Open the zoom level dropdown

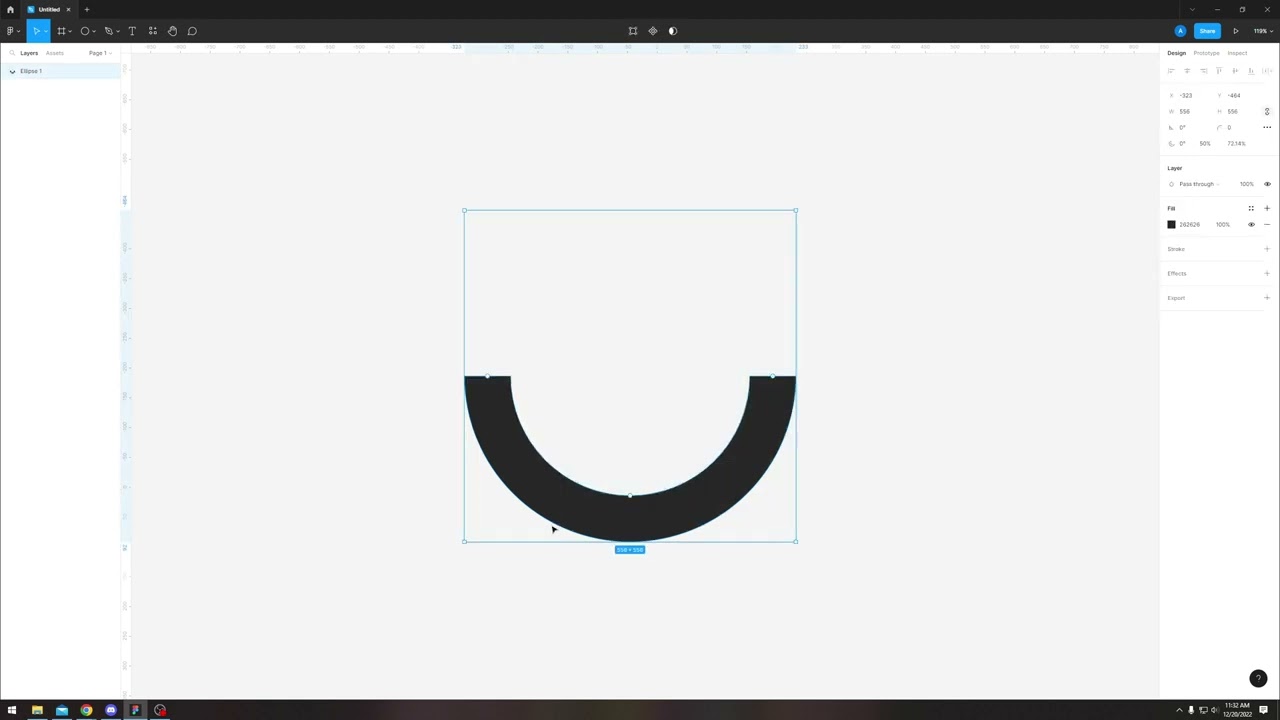coord(1263,31)
